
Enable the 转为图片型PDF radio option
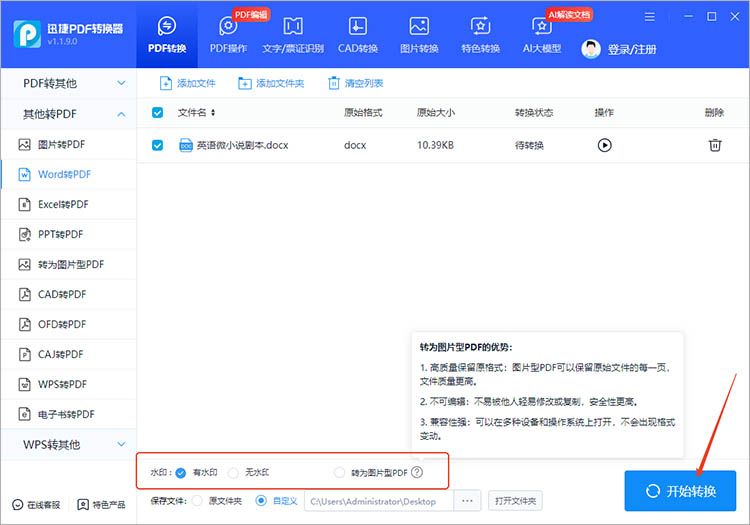[339, 472]
